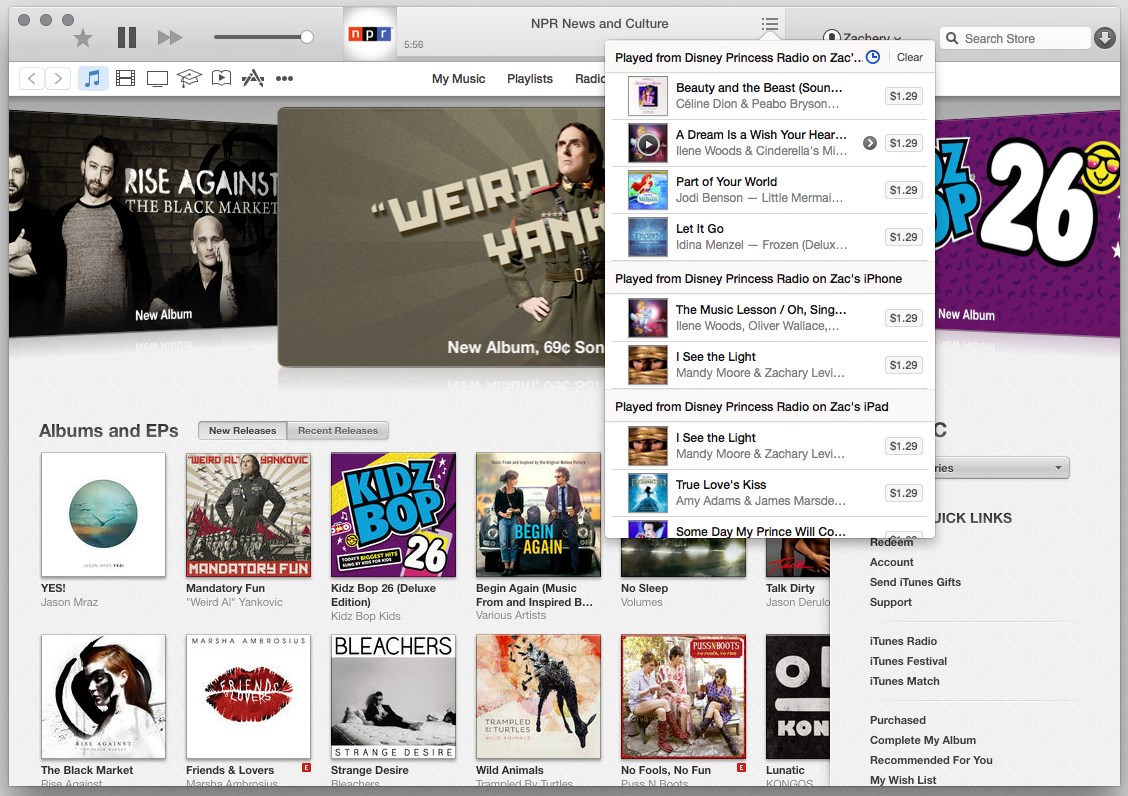Click the star icon beside the pause button

click(x=83, y=37)
